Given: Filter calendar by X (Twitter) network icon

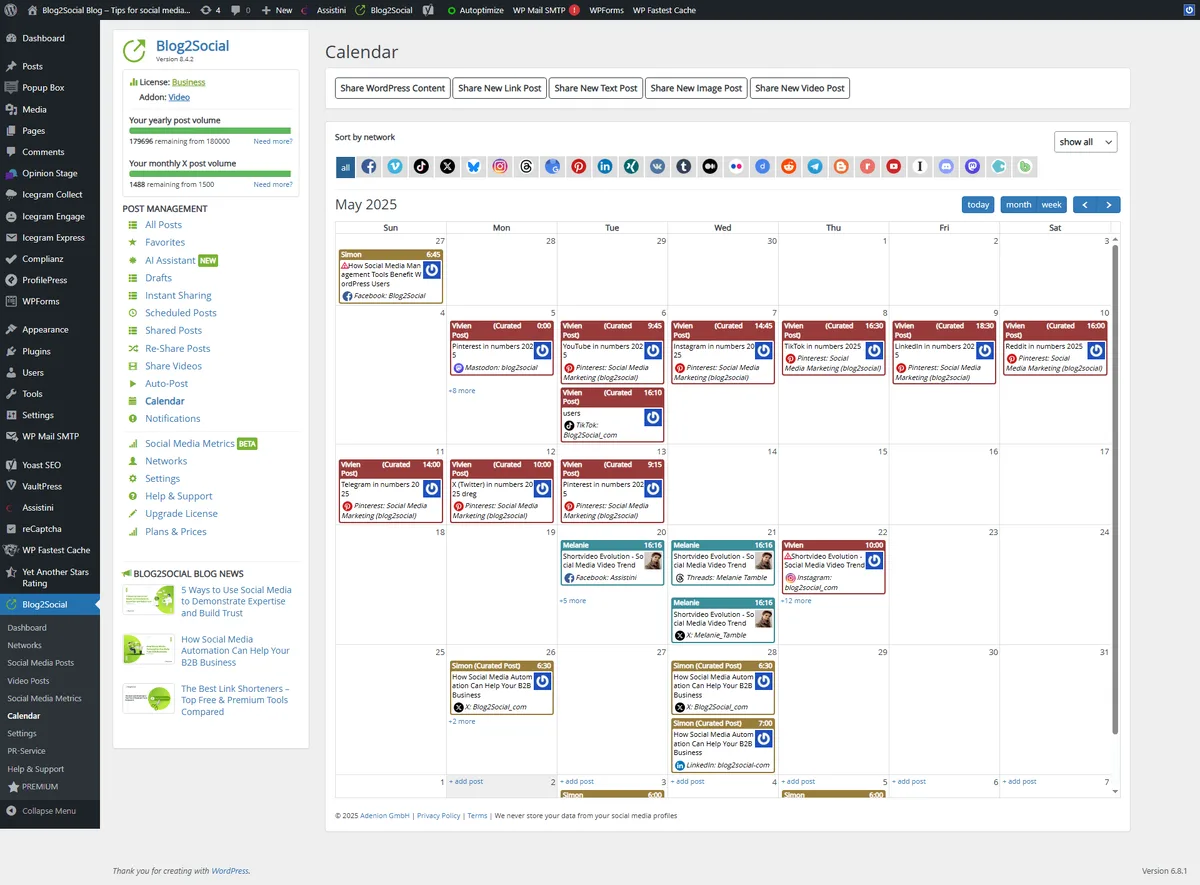Looking at the screenshot, I should click(447, 167).
